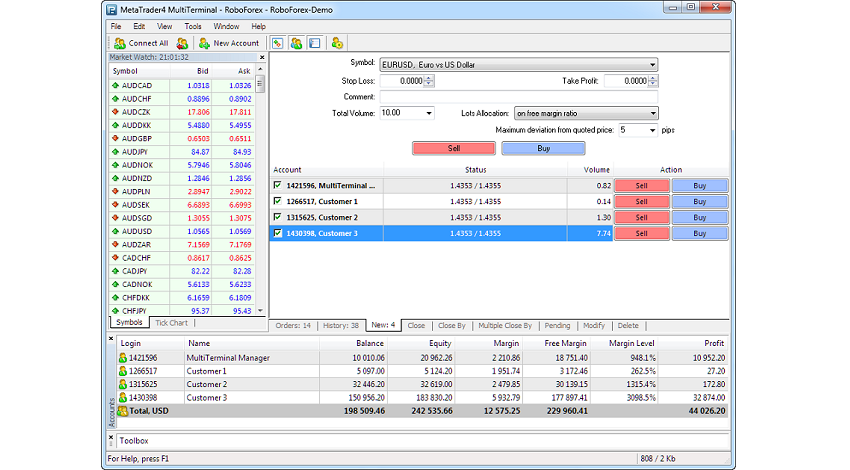Image resolution: width=850 pixels, height=470 pixels.
Task: Open the Total Volume dropdown
Action: coord(429,113)
